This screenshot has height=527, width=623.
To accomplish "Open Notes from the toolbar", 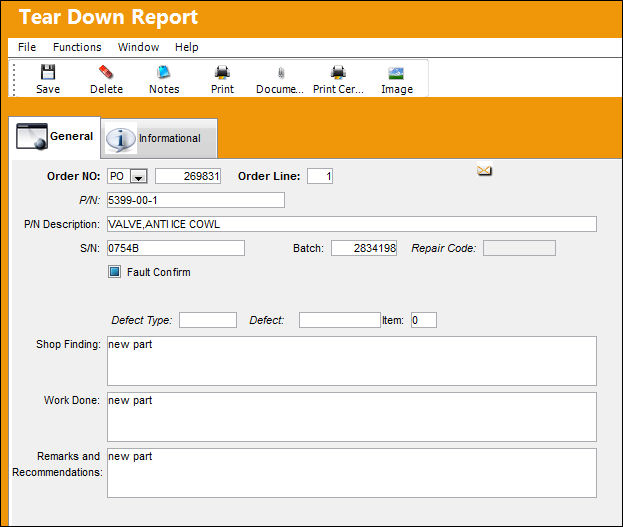I will [164, 72].
